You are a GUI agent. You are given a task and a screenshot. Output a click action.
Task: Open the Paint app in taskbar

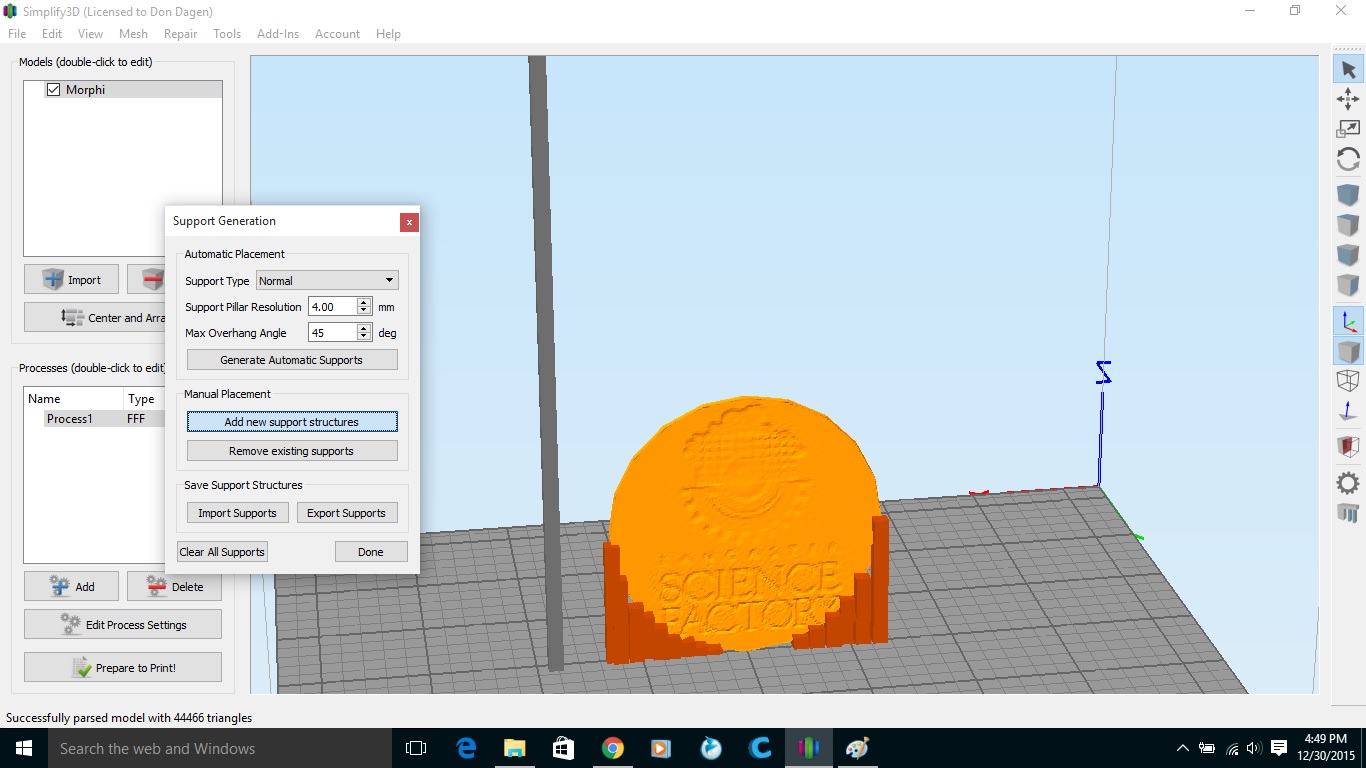tap(858, 748)
